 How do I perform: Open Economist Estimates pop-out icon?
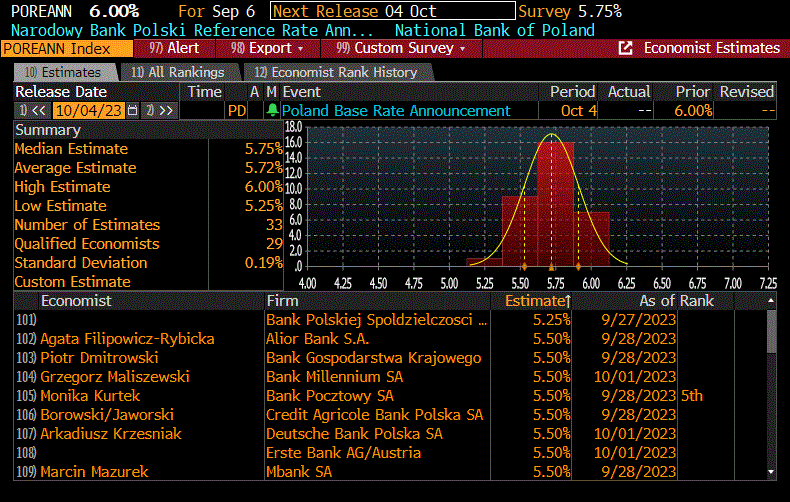point(625,48)
